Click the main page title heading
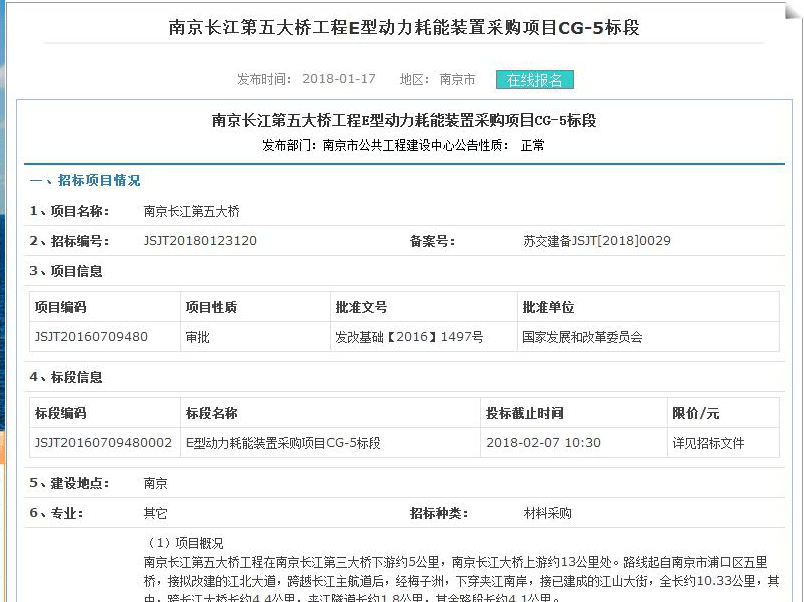This screenshot has height=602, width=804. tap(404, 27)
